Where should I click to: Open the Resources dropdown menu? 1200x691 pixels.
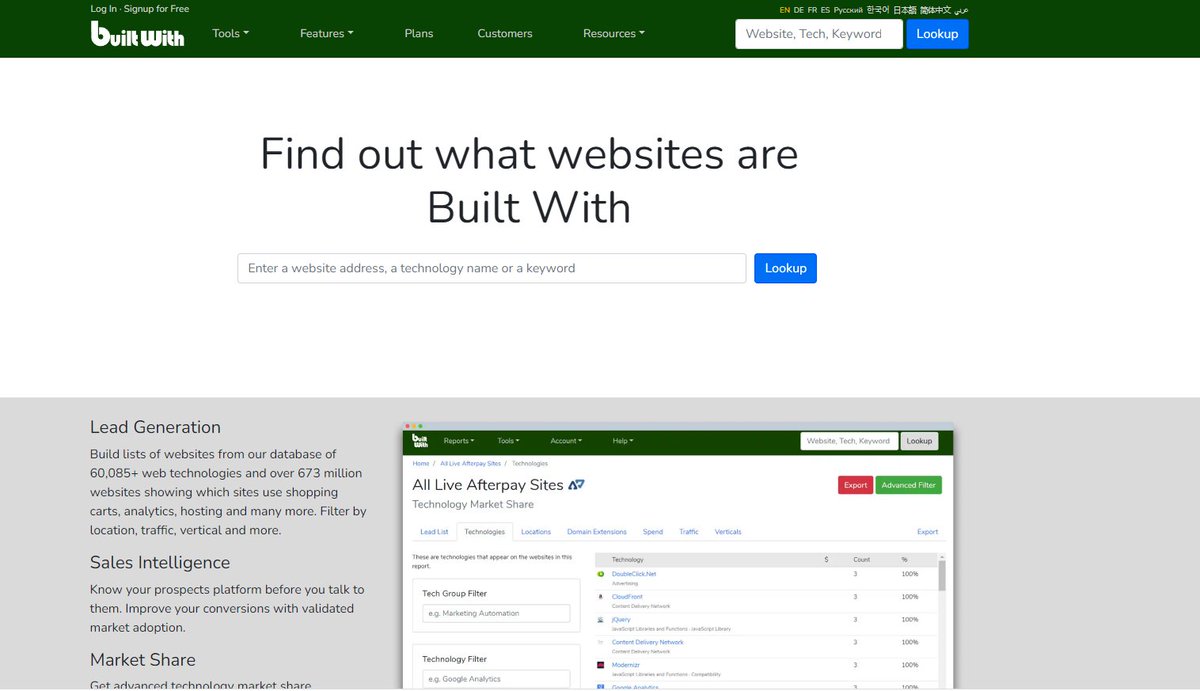pyautogui.click(x=614, y=33)
